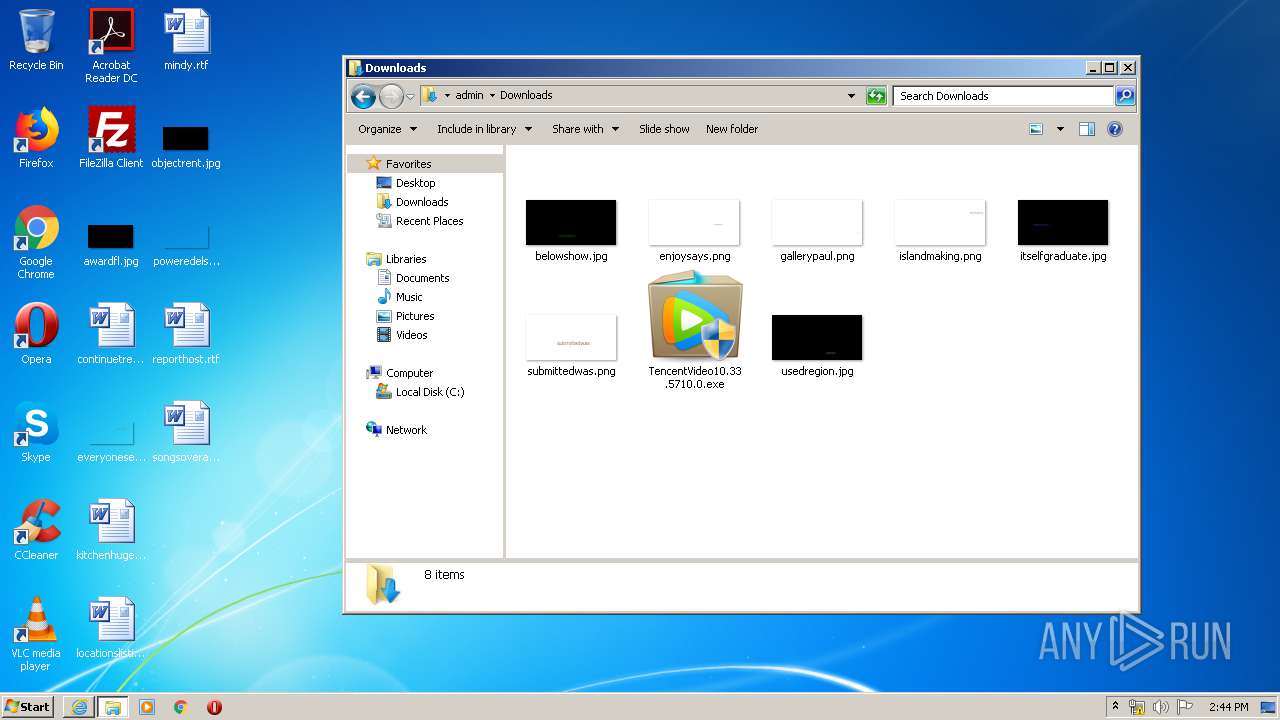Open Pictures library
The width and height of the screenshot is (1280, 720).
coord(415,316)
